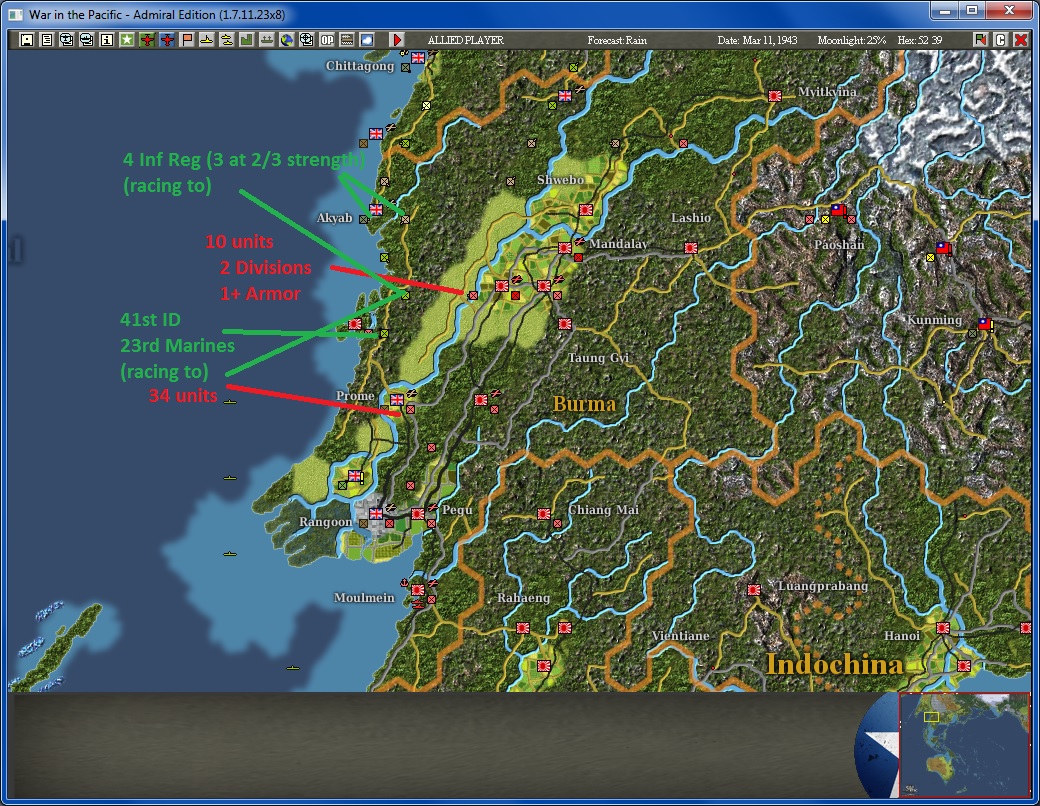Select British base flag at Prome
This screenshot has width=1040, height=806.
397,399
